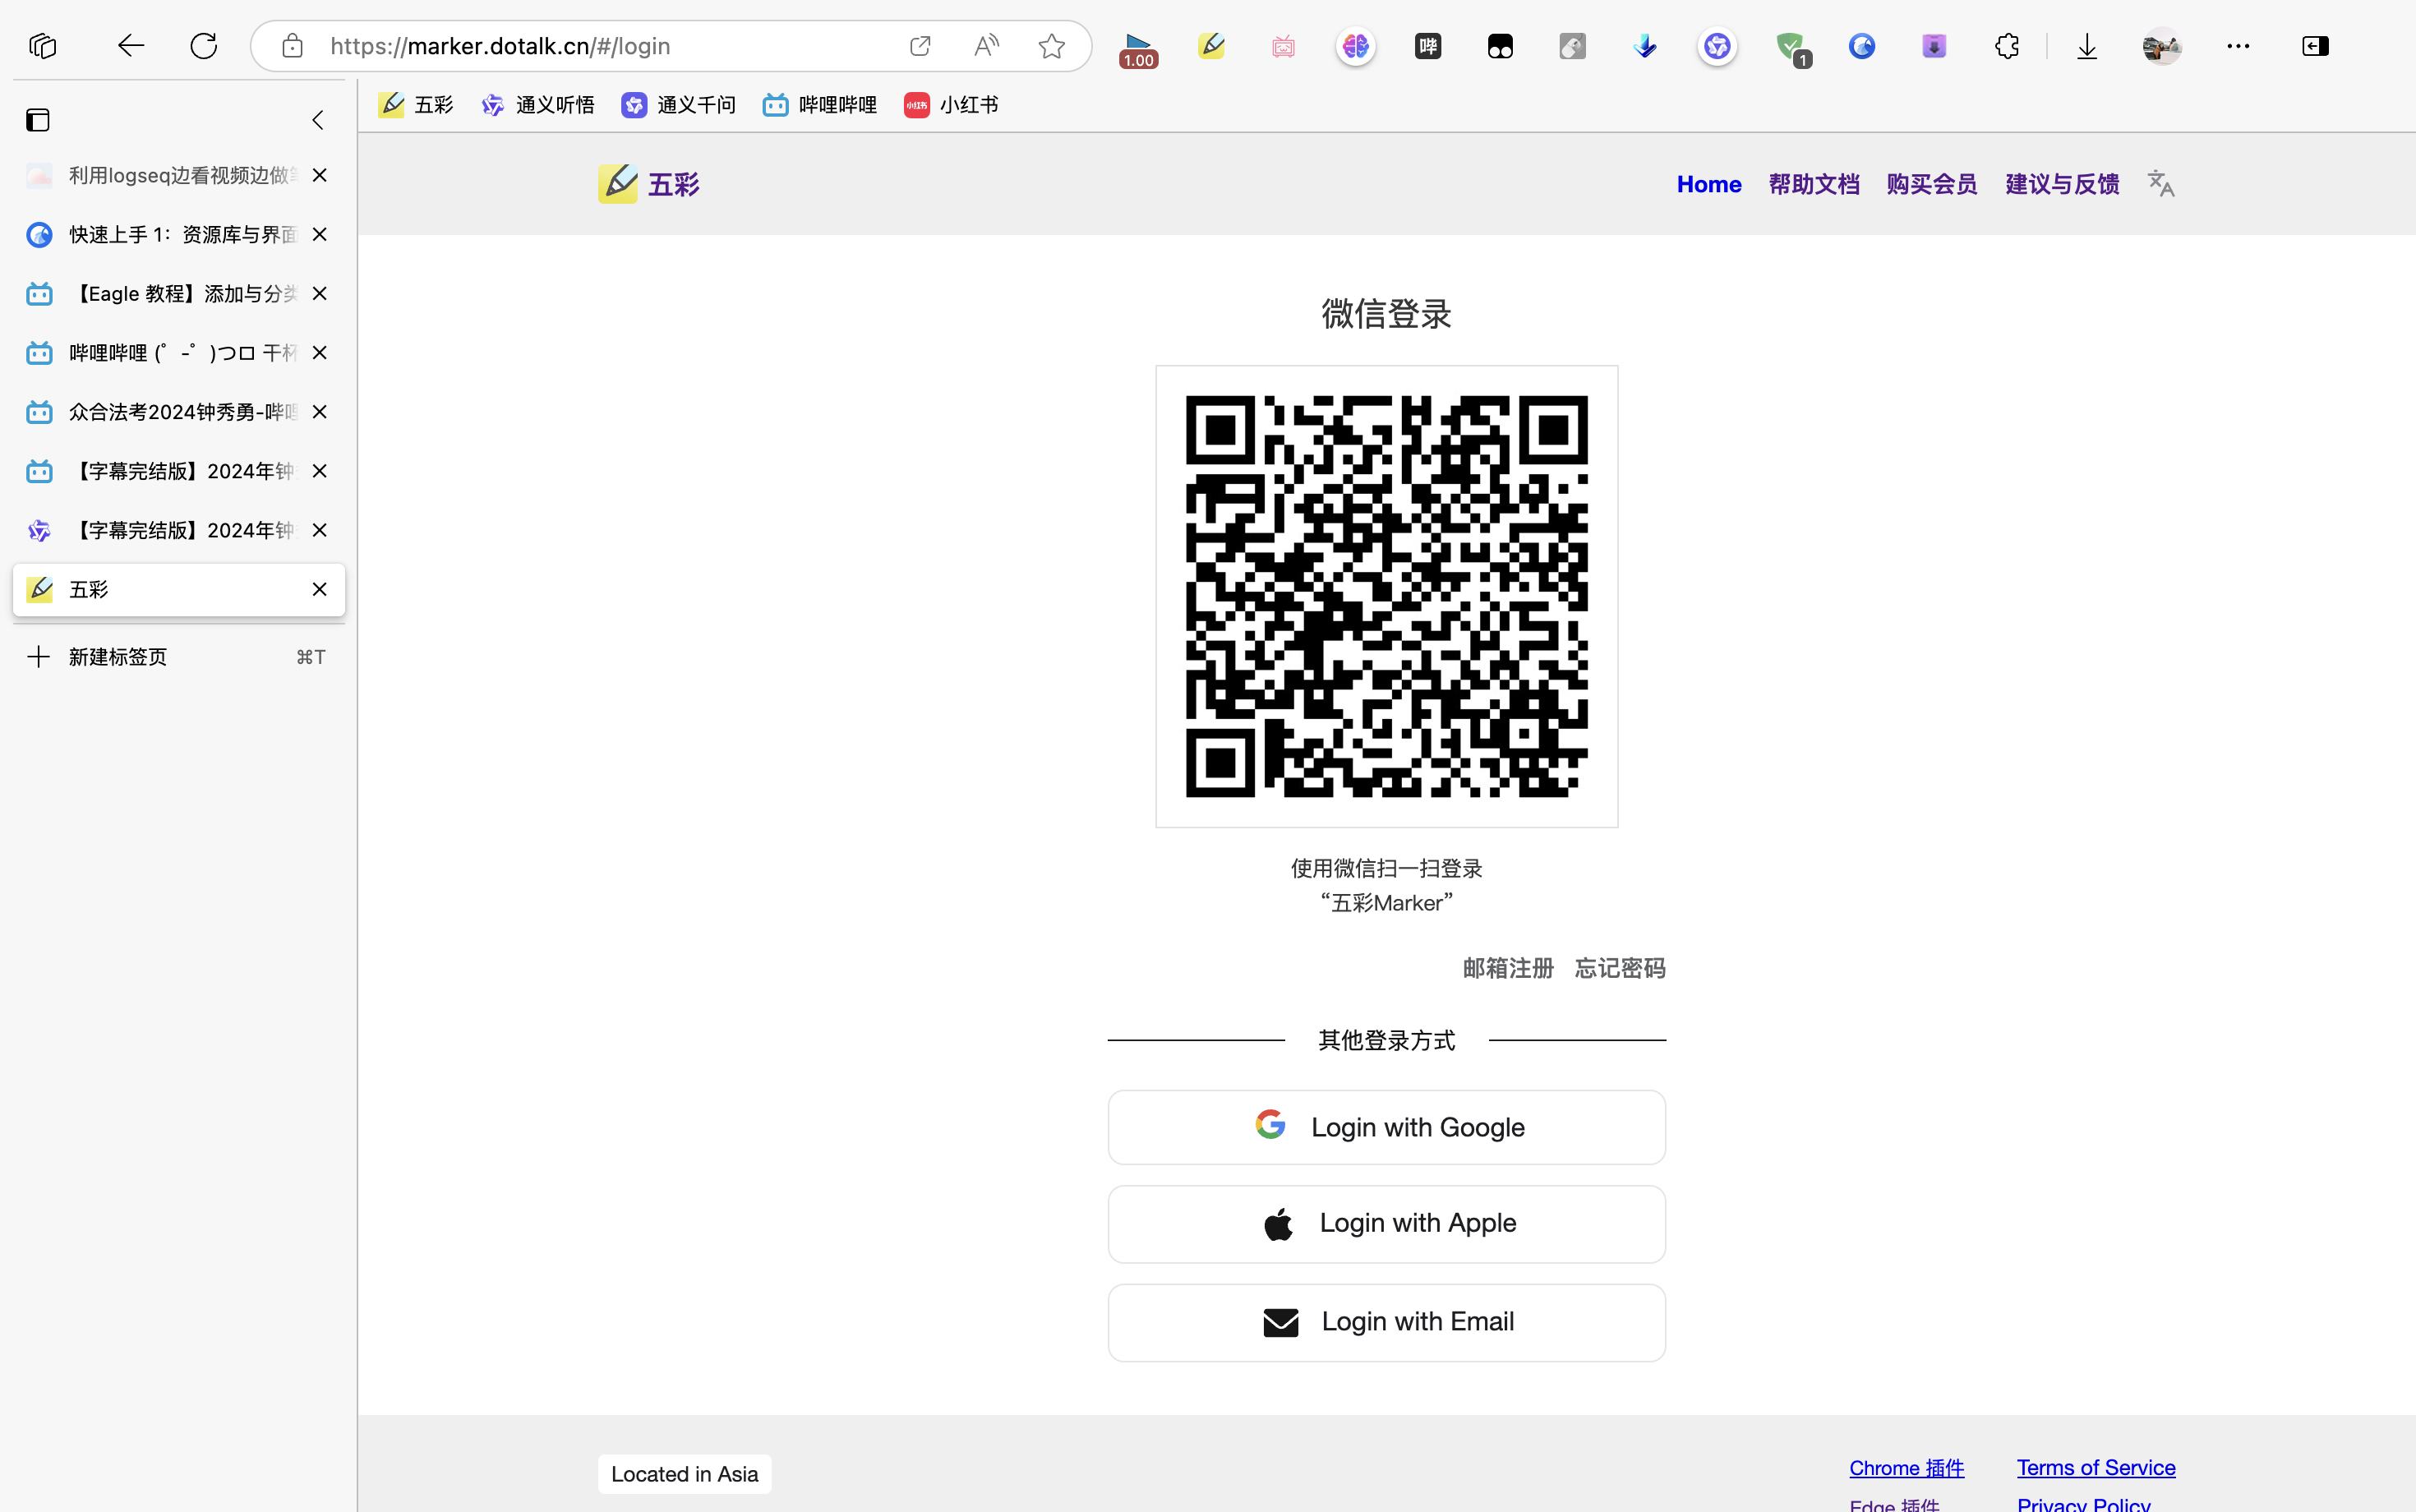Add page to favorites star icon
This screenshot has width=2416, height=1512.
pos(1052,46)
